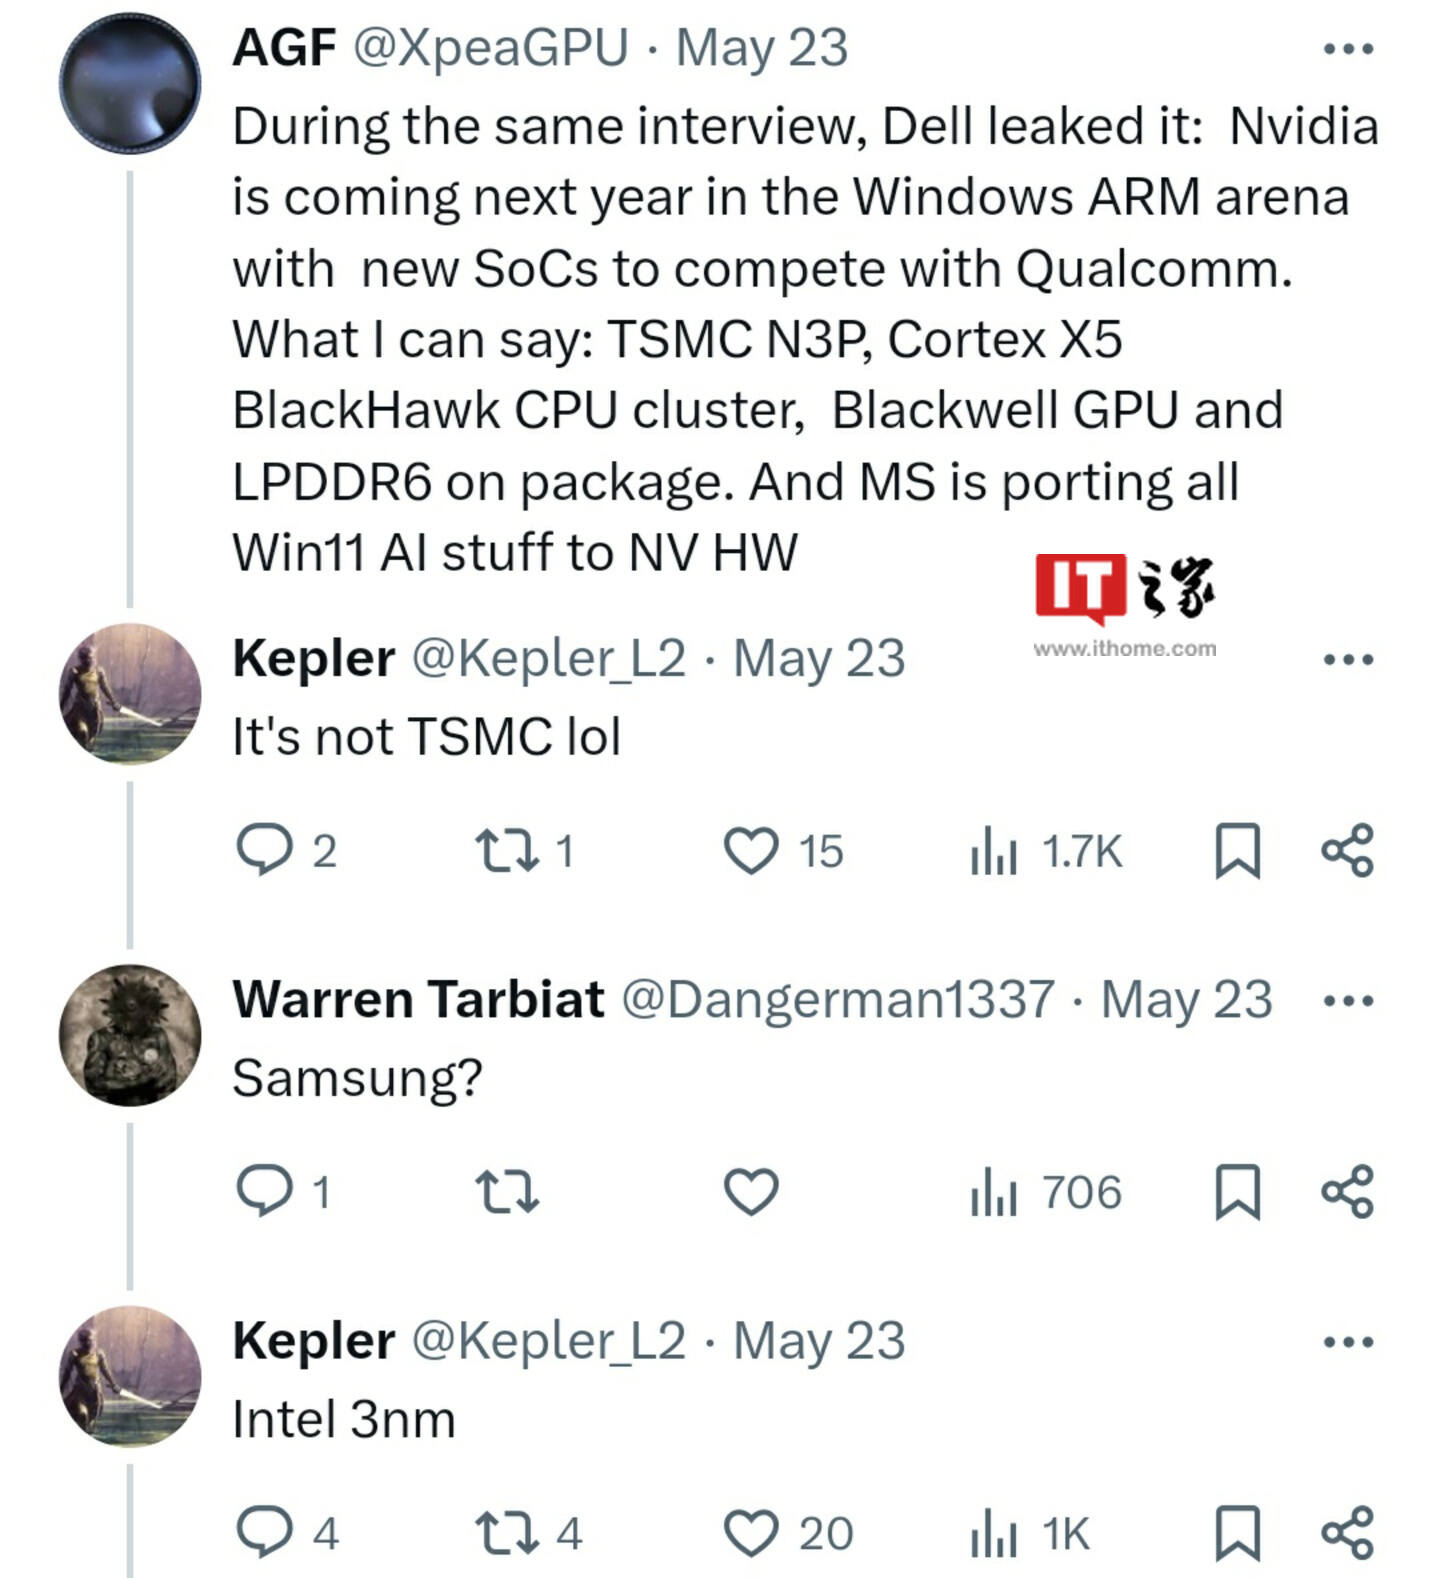
Task: Share the "It's not TSMC lol" tweet
Action: tap(1347, 851)
